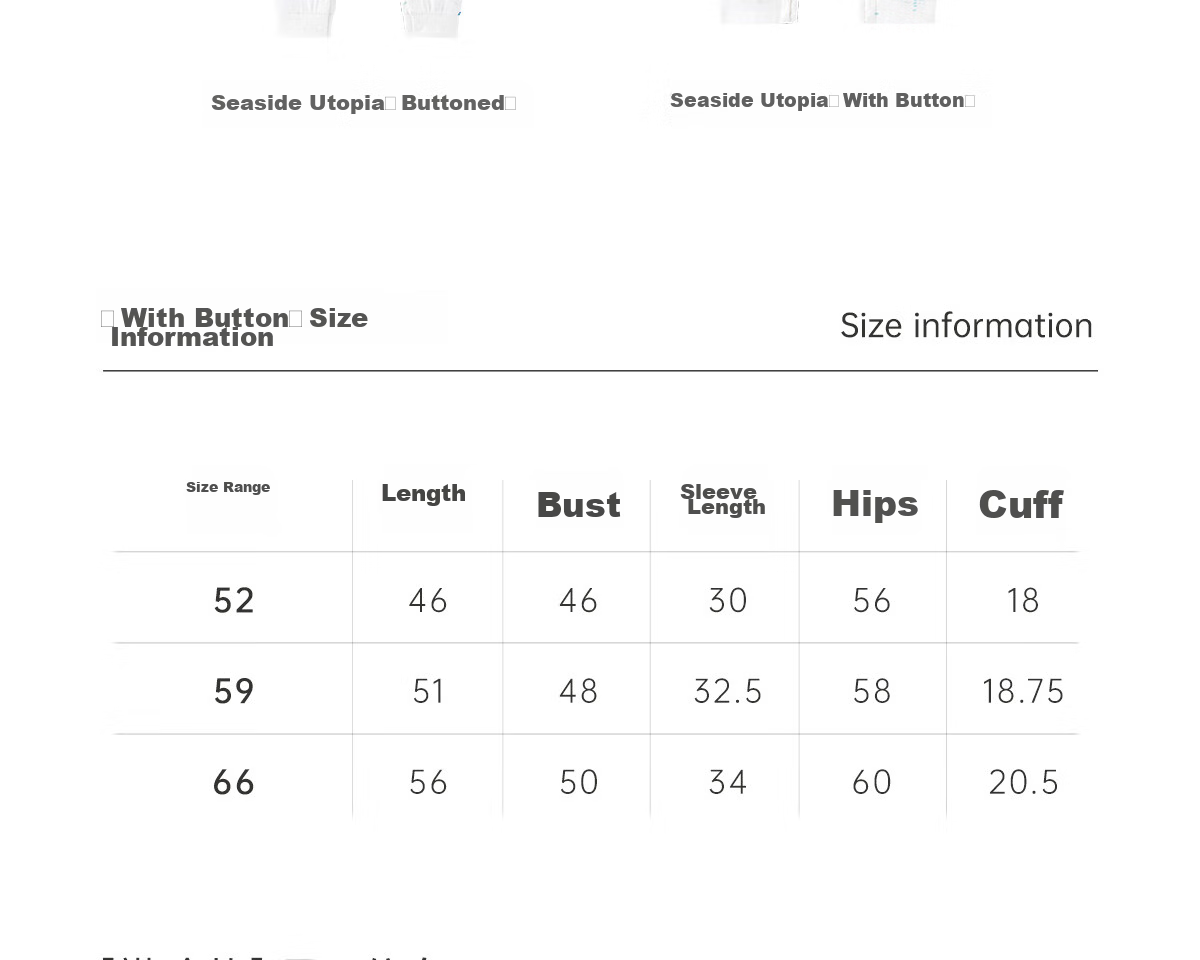Select the Sleeve Length column header

[x=723, y=499]
